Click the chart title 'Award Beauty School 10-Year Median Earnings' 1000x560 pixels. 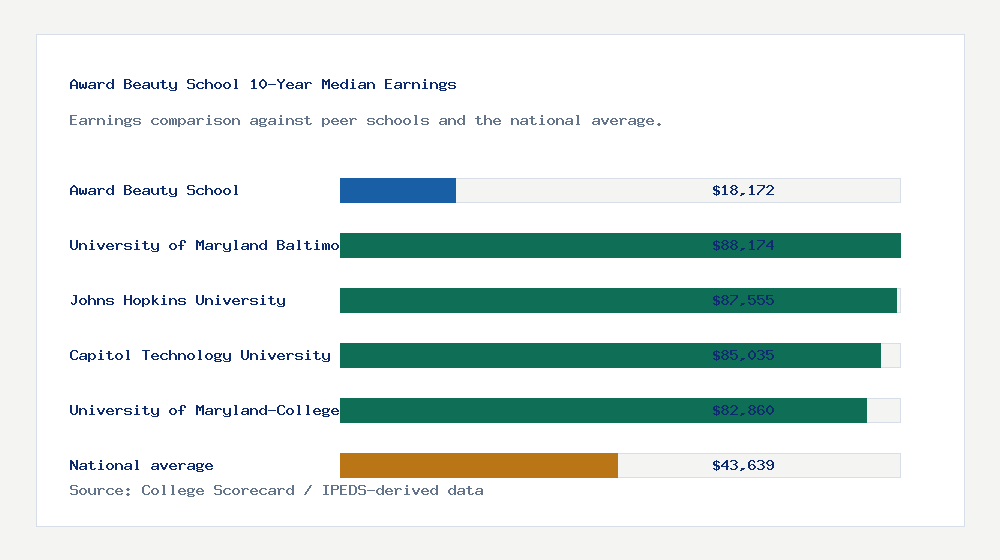(x=263, y=84)
